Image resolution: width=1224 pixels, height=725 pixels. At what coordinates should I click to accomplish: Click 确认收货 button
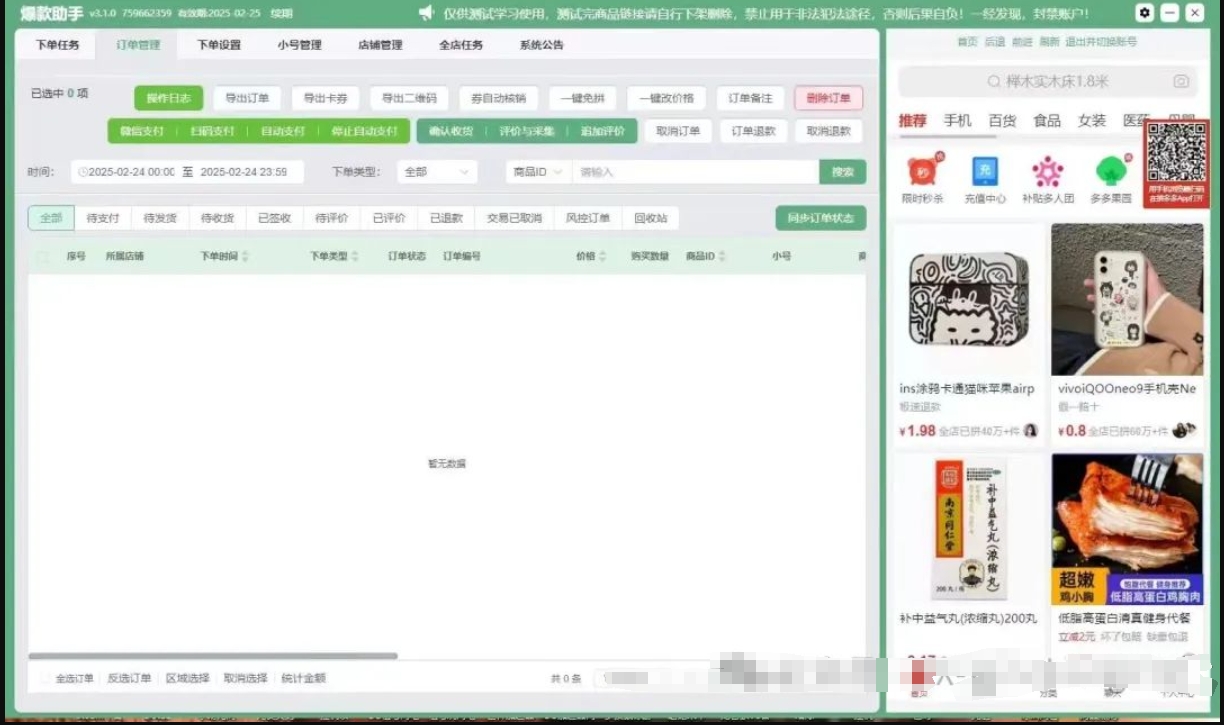pyautogui.click(x=451, y=131)
